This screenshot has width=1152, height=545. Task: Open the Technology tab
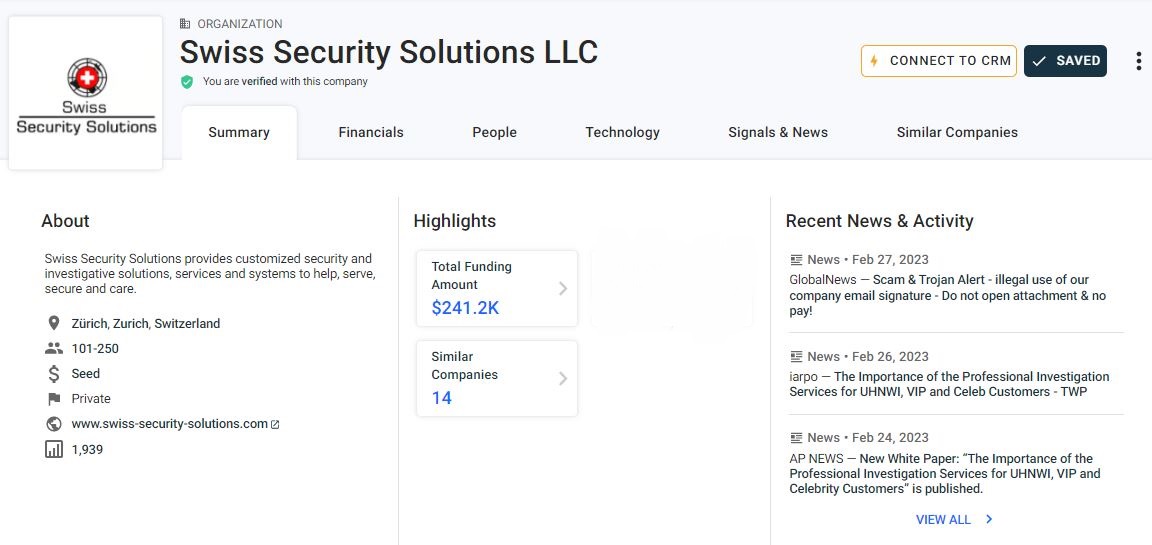point(622,132)
